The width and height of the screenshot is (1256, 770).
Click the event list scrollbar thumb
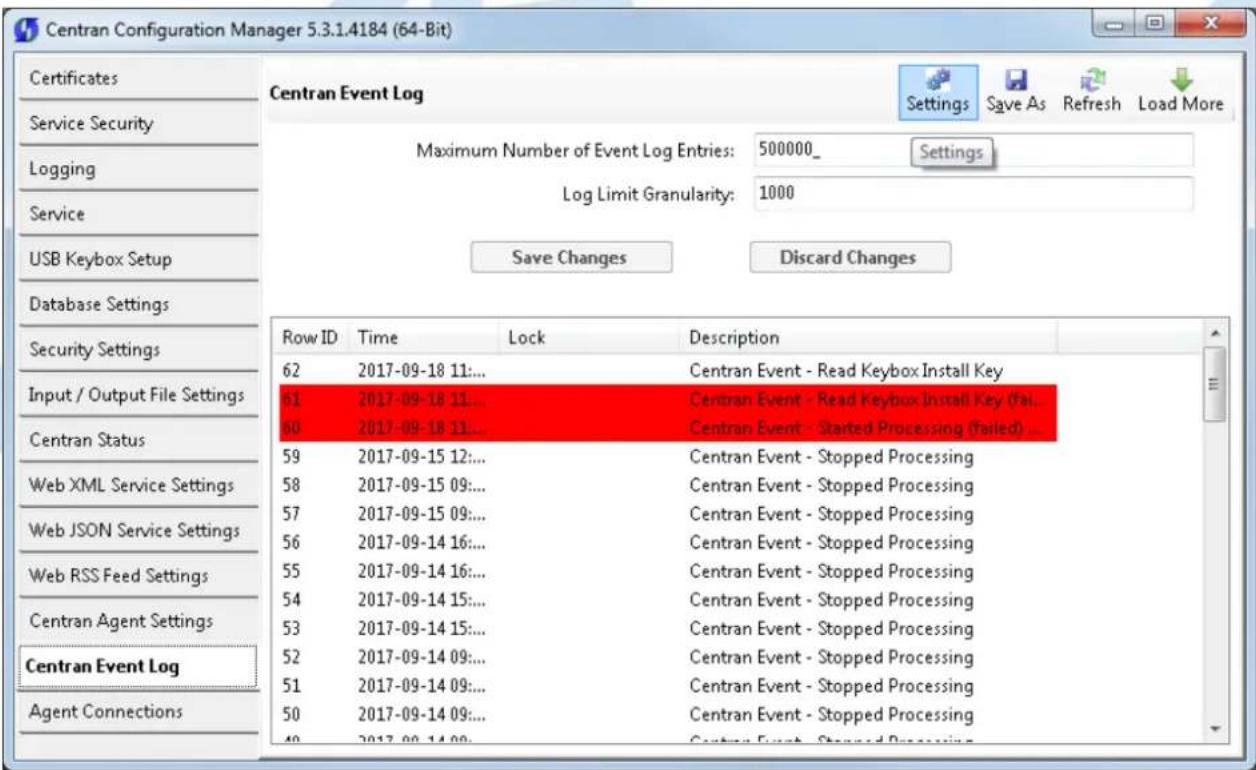[x=1215, y=385]
